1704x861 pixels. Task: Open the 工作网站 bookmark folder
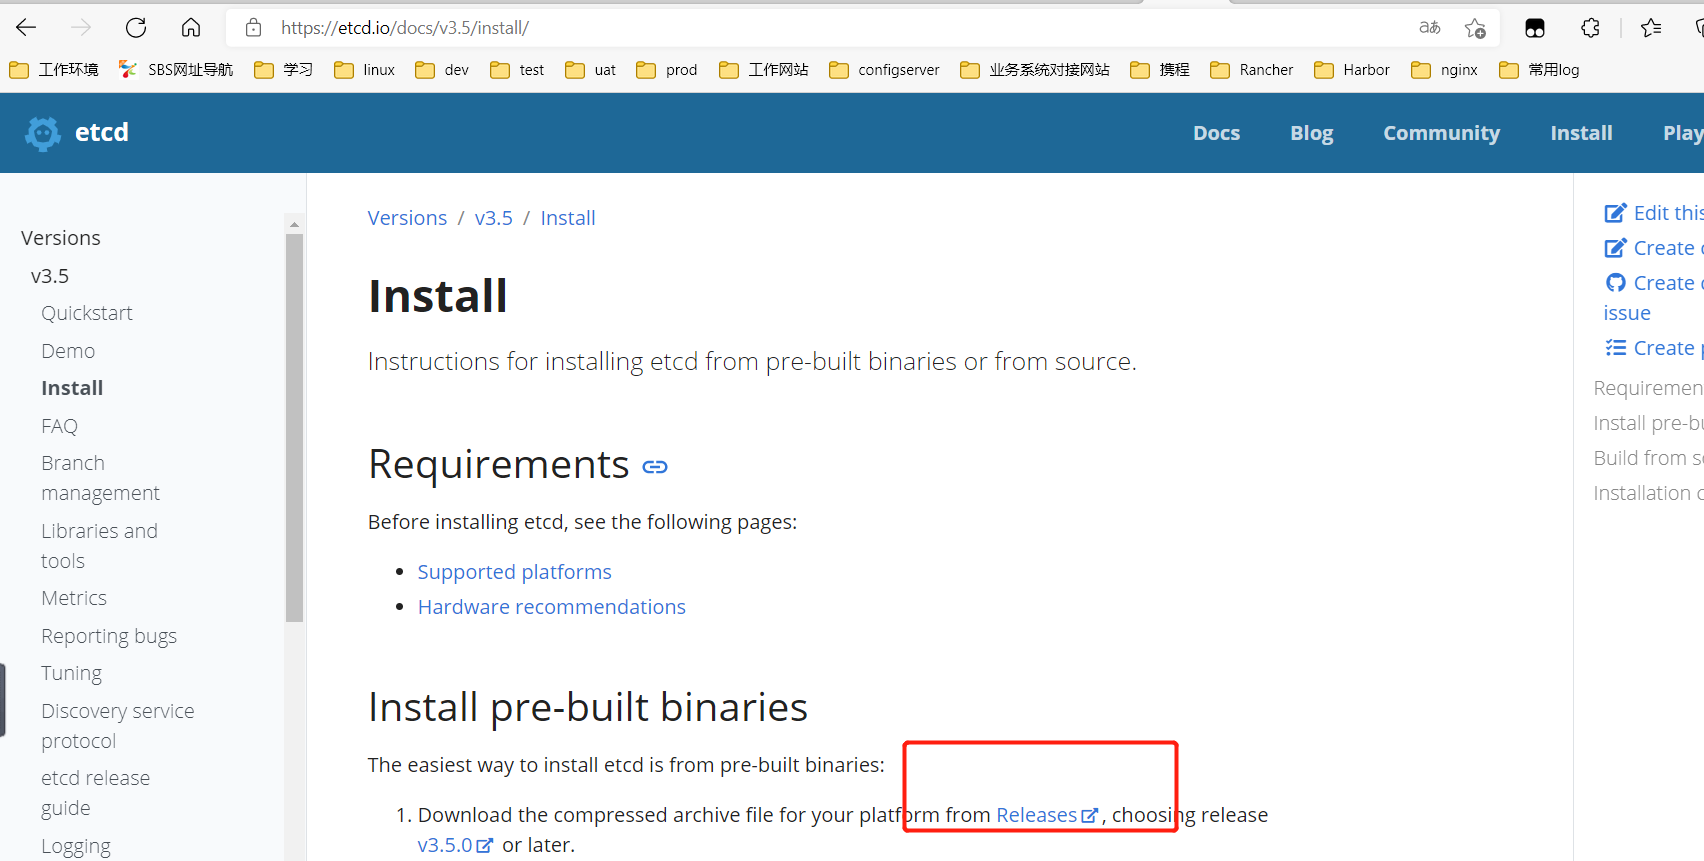[x=764, y=70]
